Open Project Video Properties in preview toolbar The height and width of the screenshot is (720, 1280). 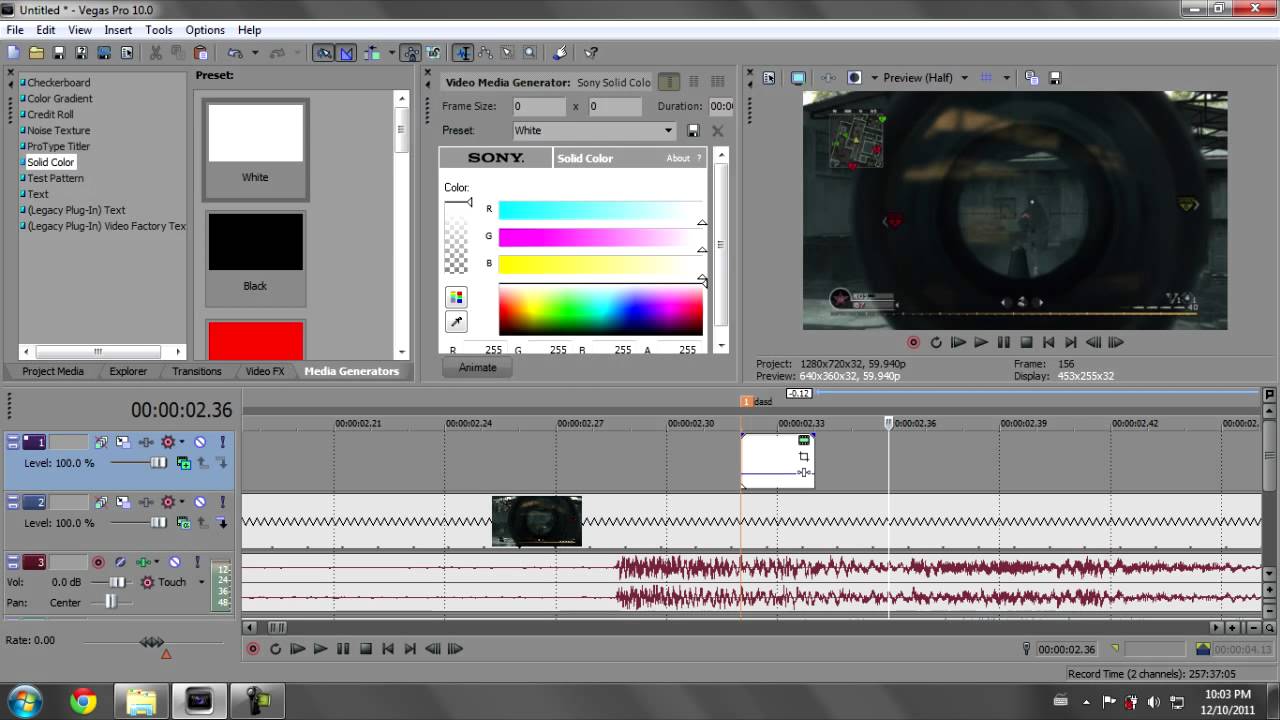pyautogui.click(x=769, y=78)
